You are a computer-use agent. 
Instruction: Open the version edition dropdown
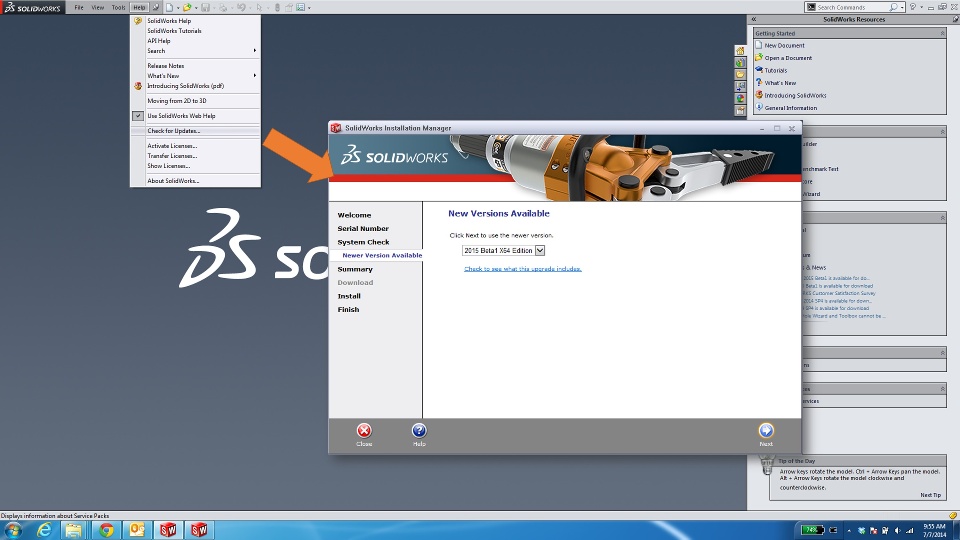click(539, 250)
